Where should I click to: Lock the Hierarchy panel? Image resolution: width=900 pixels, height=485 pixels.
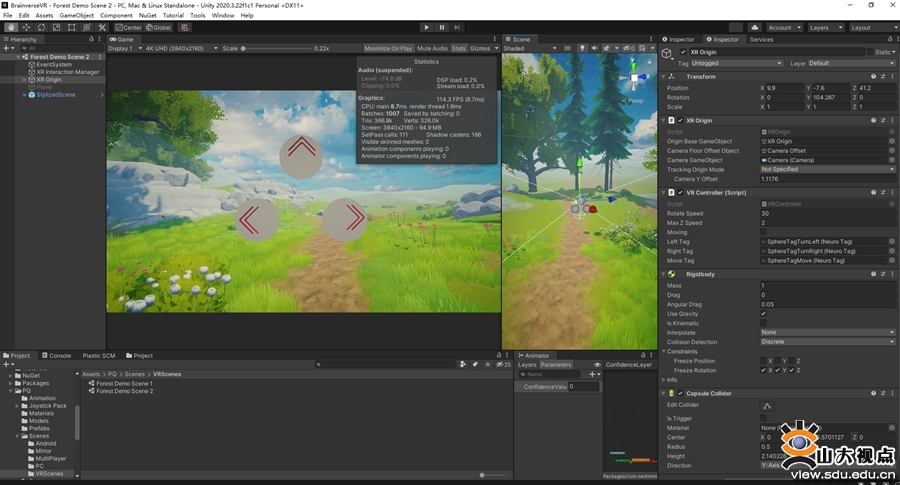(91, 39)
